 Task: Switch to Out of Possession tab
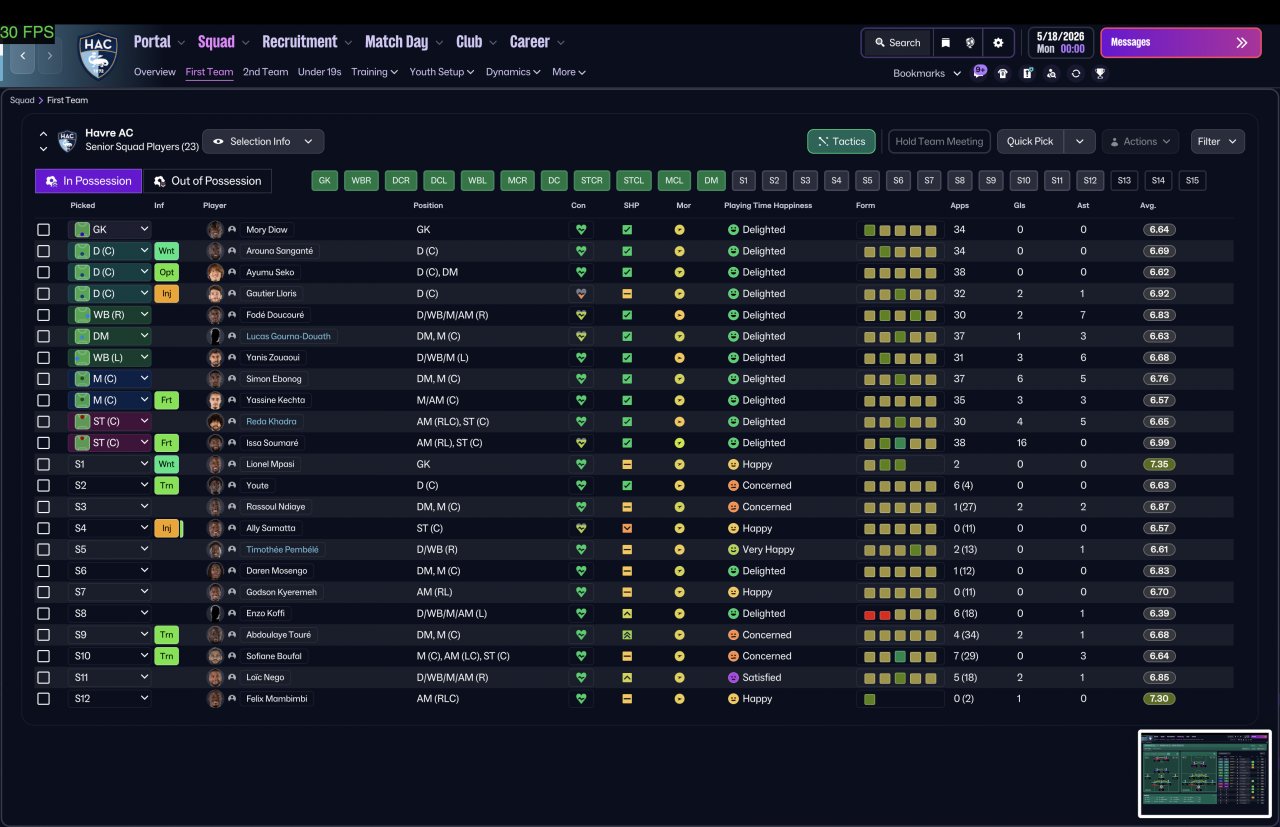207,181
